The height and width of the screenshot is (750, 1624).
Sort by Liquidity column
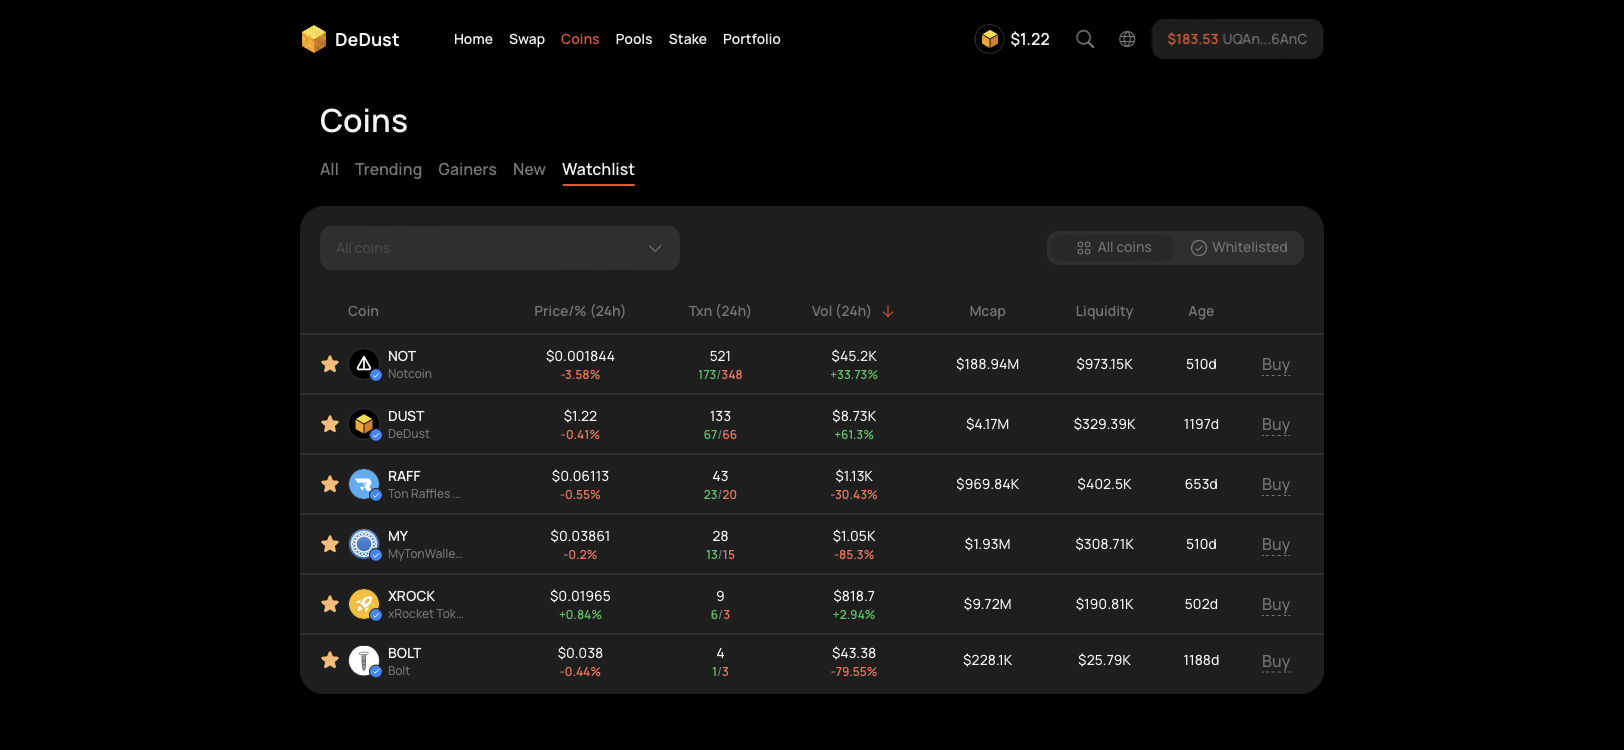1104,311
